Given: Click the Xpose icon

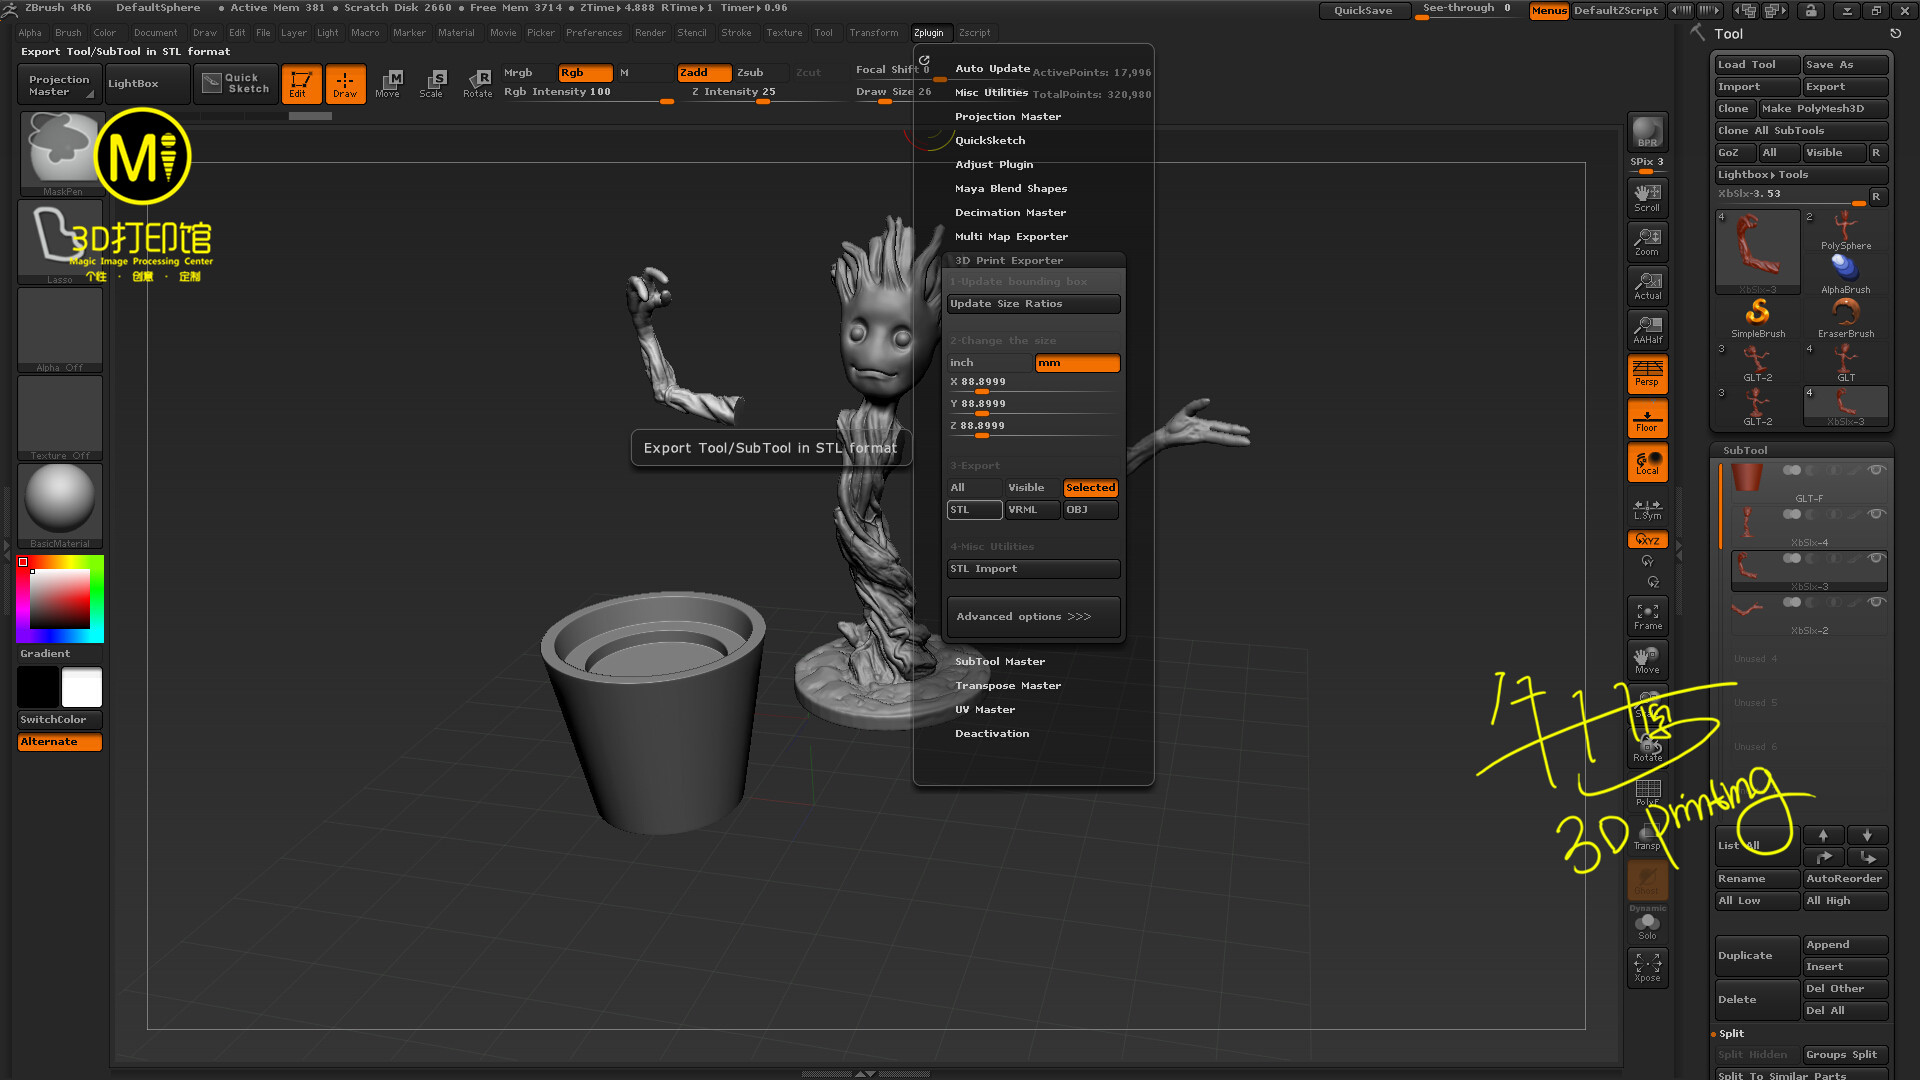Looking at the screenshot, I should point(1647,966).
